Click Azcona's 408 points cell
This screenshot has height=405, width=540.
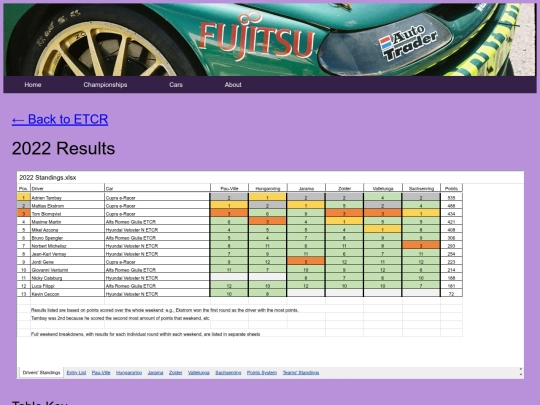(x=451, y=230)
